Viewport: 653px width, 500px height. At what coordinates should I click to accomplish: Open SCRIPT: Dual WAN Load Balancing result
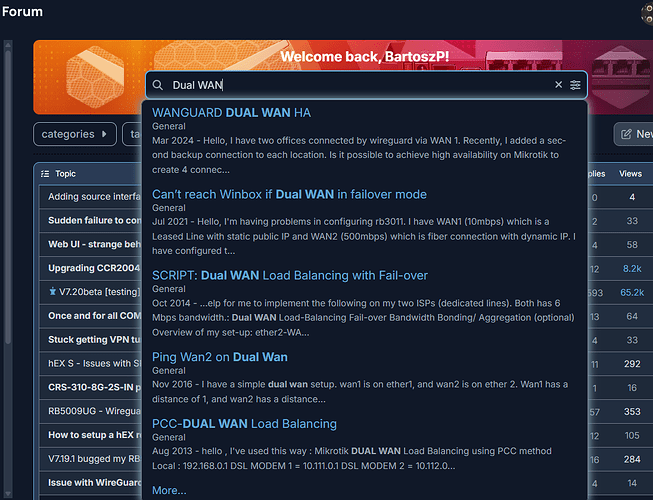[290, 276]
